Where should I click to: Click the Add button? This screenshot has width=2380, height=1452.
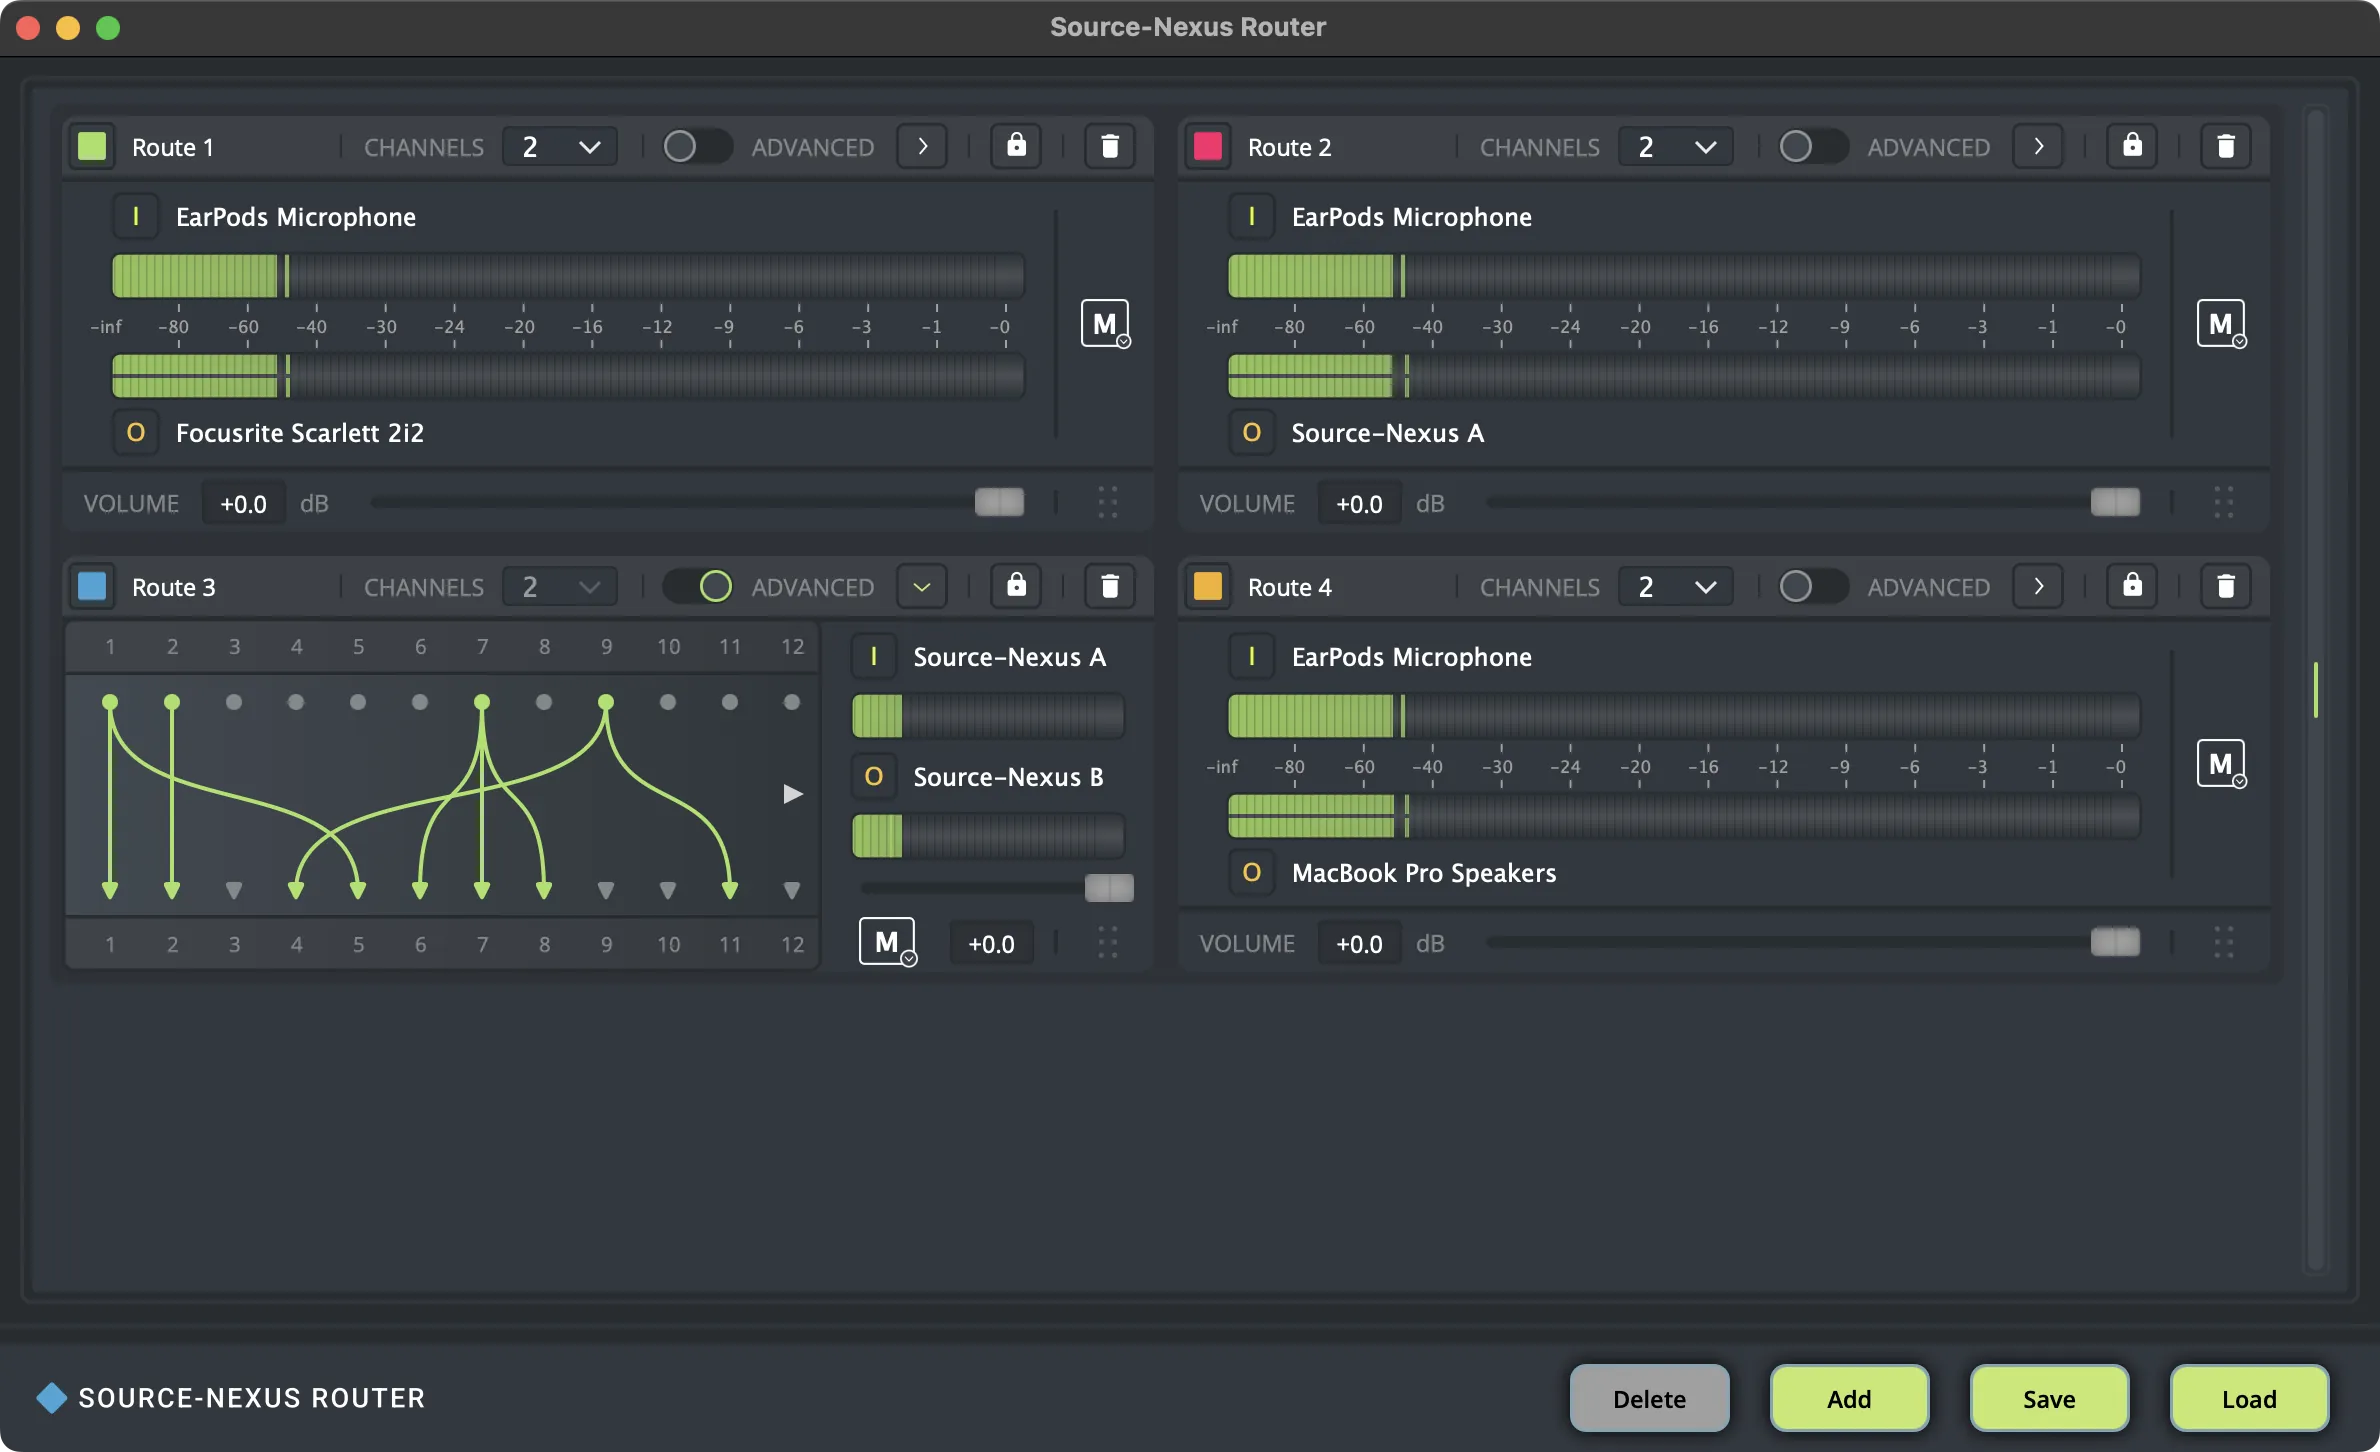click(x=1849, y=1398)
